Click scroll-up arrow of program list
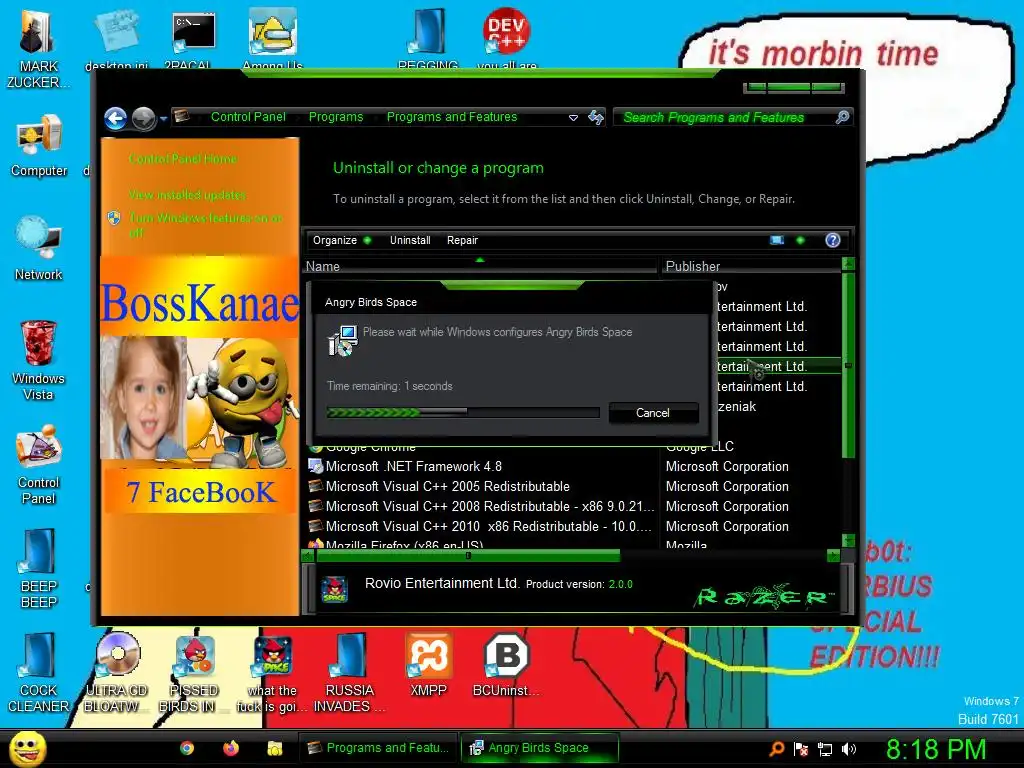This screenshot has height=768, width=1024. 848,264
